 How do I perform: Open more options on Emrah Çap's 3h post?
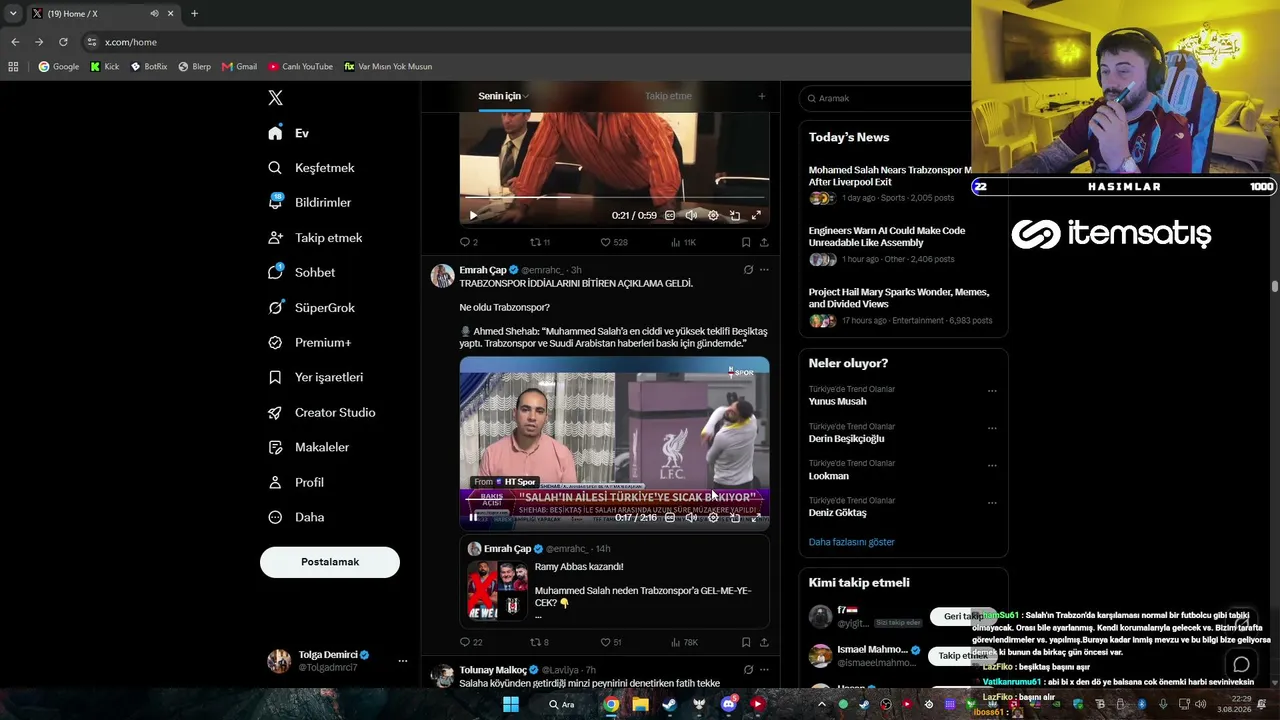point(764,270)
